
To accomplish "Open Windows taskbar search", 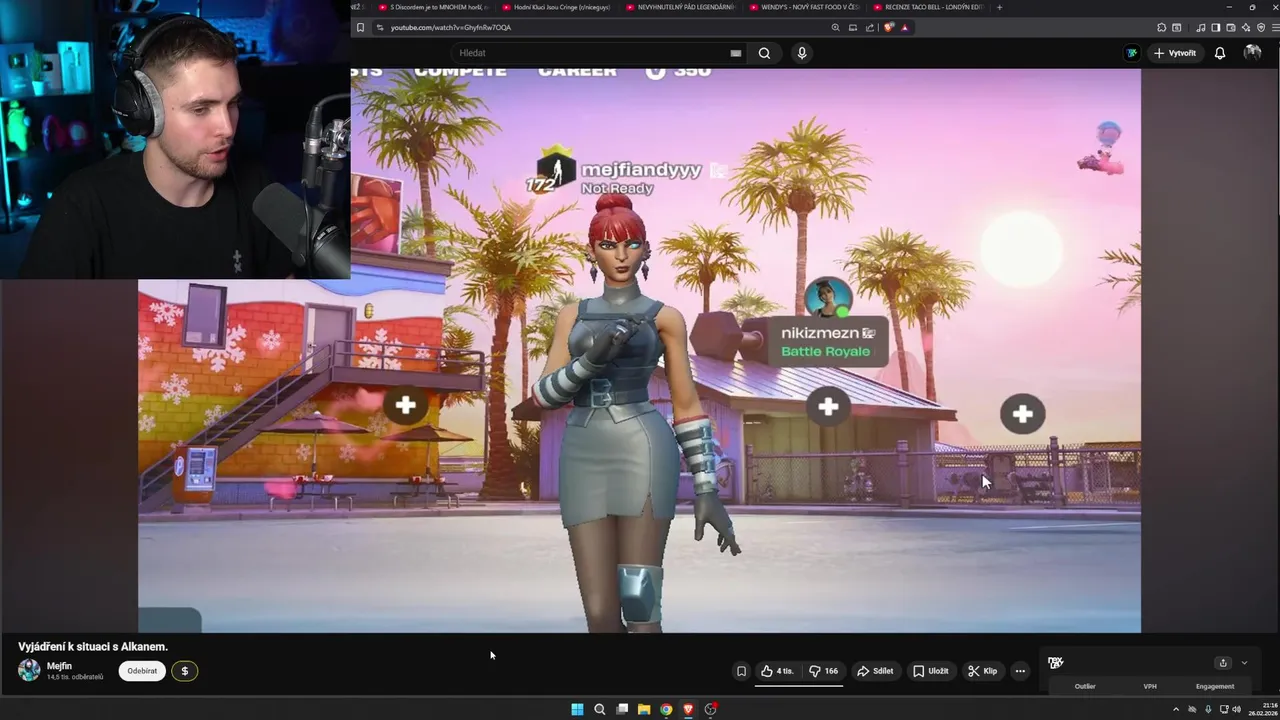I will click(600, 709).
